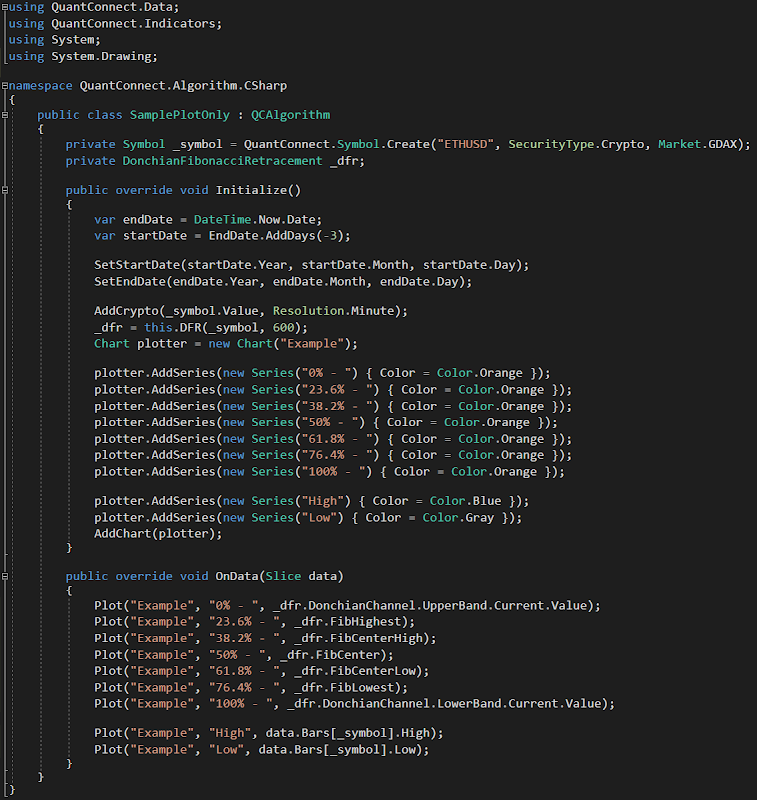Click _dfr.FibCenterHigh in Plot call
This screenshot has width=757, height=800.
[x=358, y=638]
